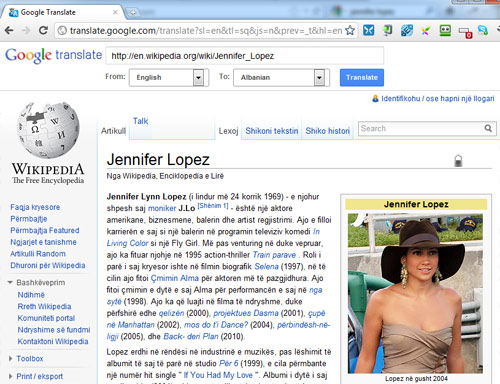Follow the qelizën film link
This screenshot has width=500, height=384.
[x=171, y=313]
